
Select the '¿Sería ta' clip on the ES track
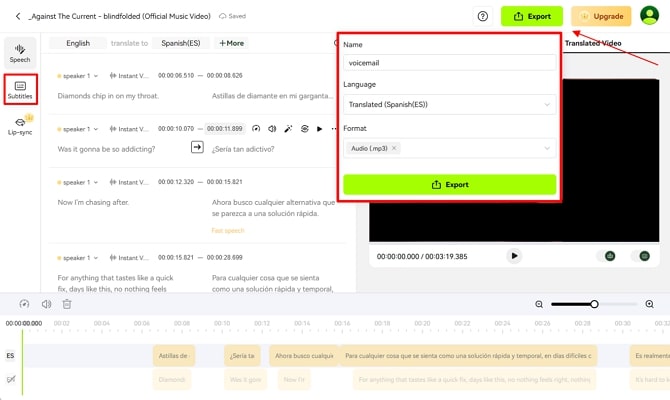pos(242,356)
